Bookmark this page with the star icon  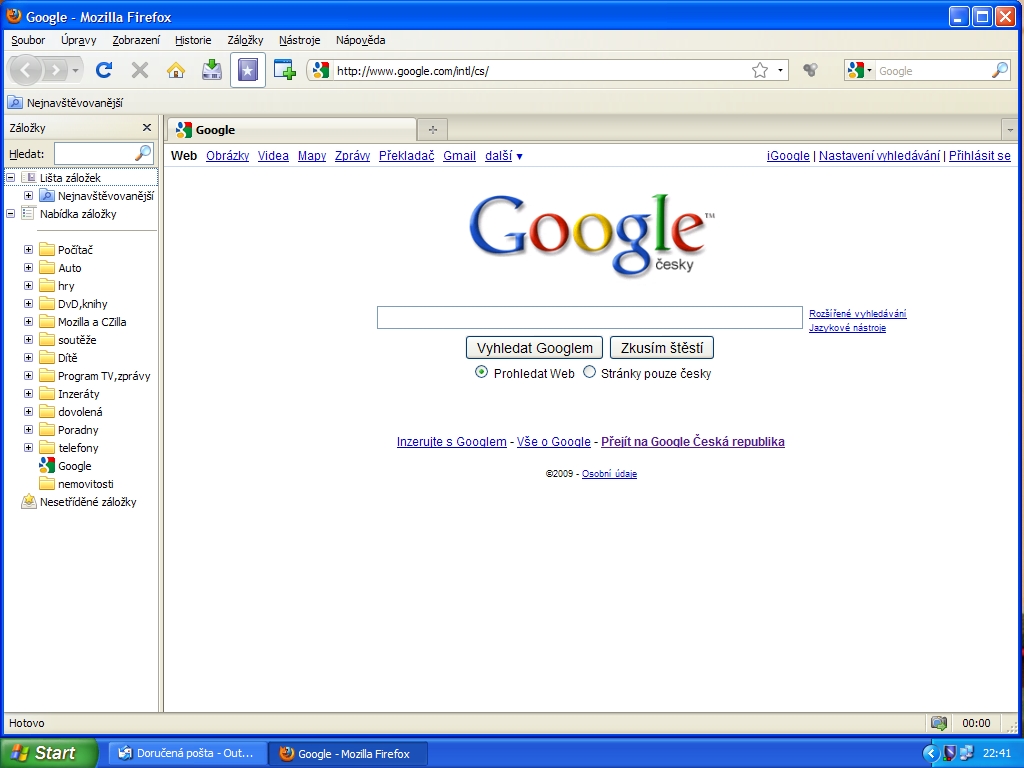760,71
